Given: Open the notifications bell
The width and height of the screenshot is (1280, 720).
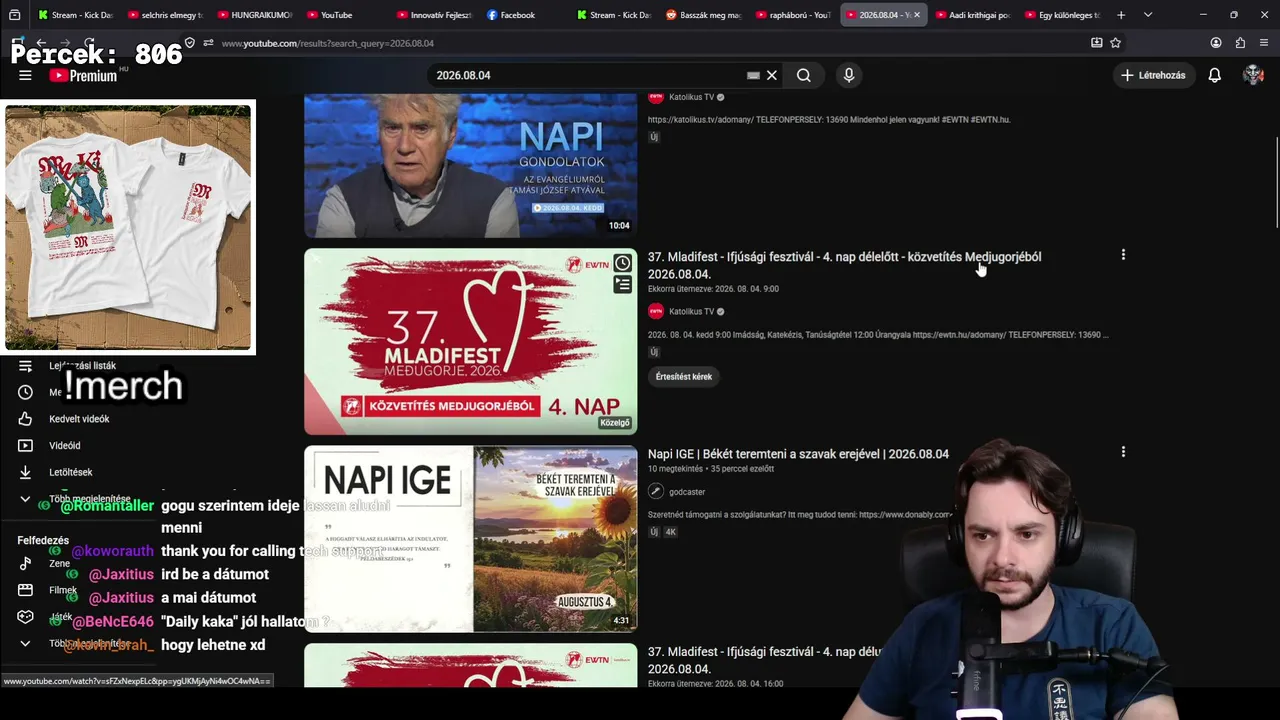Looking at the screenshot, I should pyautogui.click(x=1215, y=75).
